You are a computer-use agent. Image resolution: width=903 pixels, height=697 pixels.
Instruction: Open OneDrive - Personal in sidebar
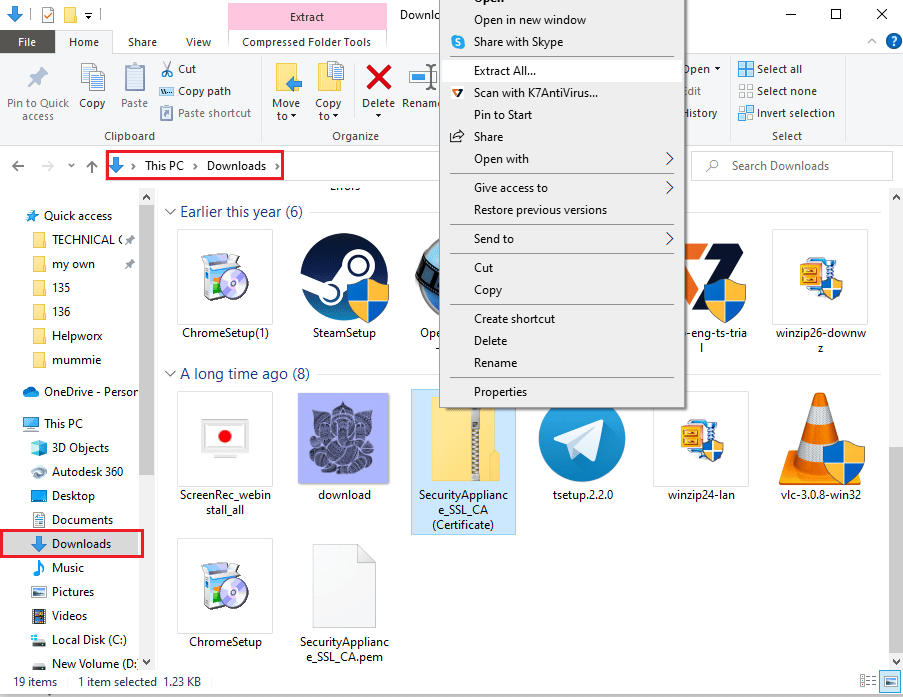(90, 392)
